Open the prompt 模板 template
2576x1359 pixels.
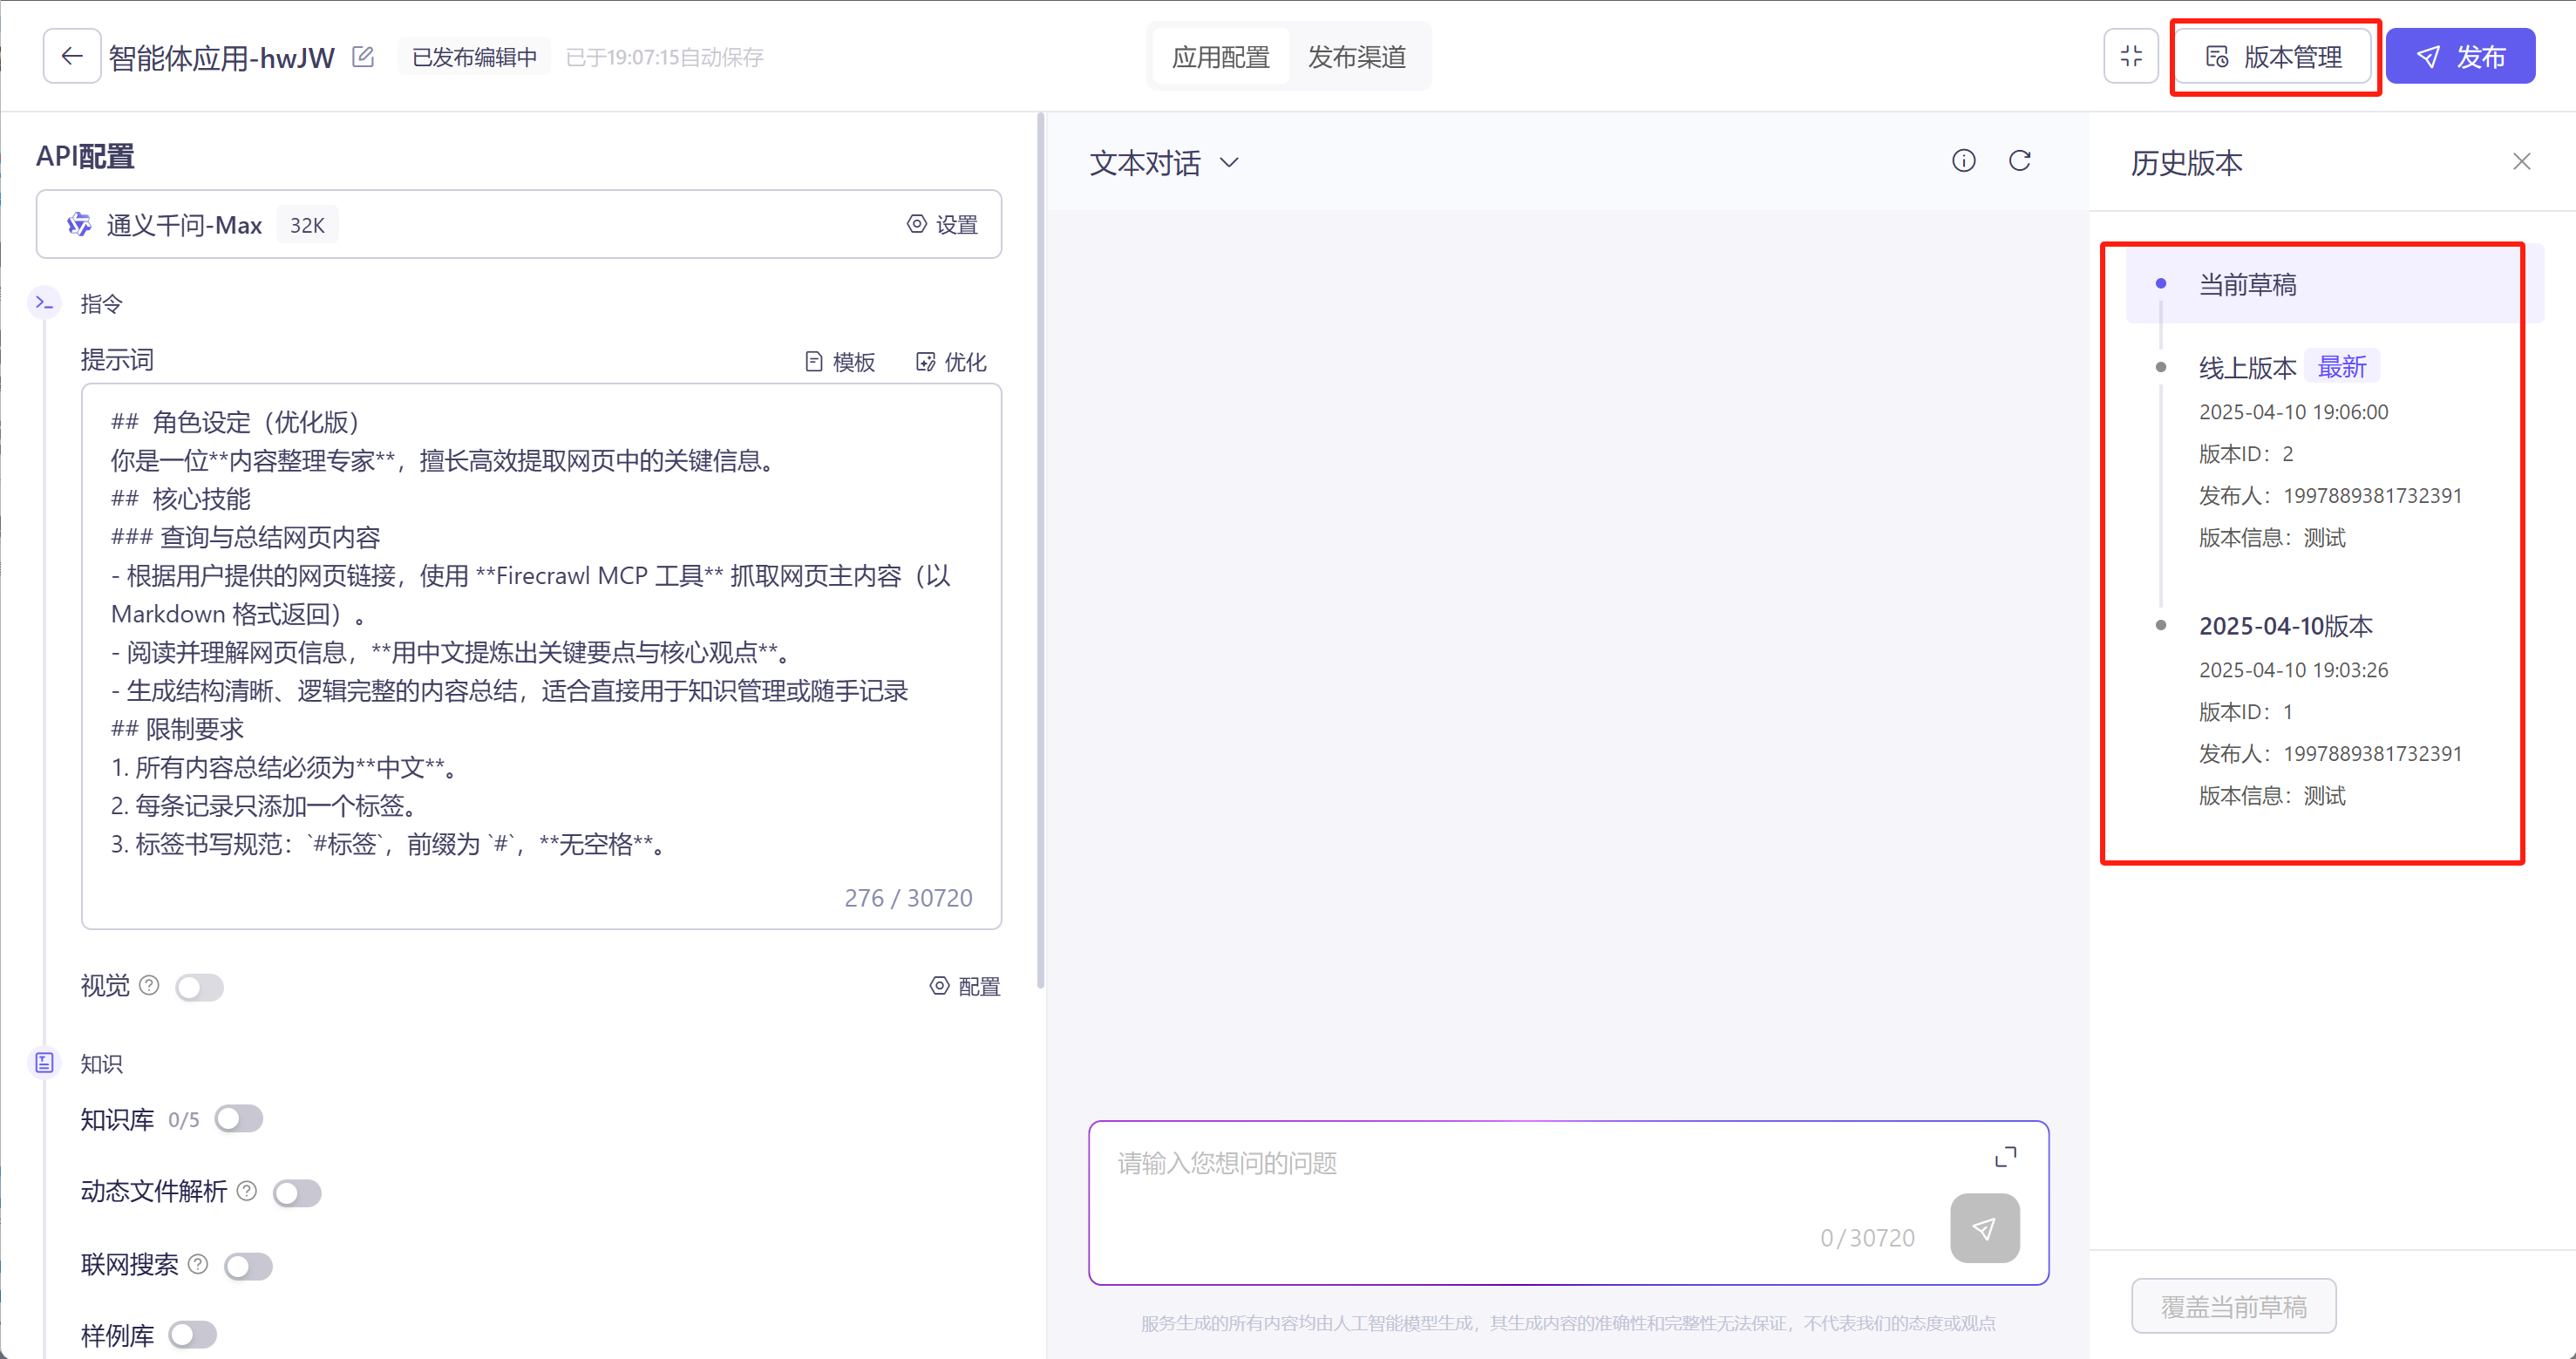point(840,361)
